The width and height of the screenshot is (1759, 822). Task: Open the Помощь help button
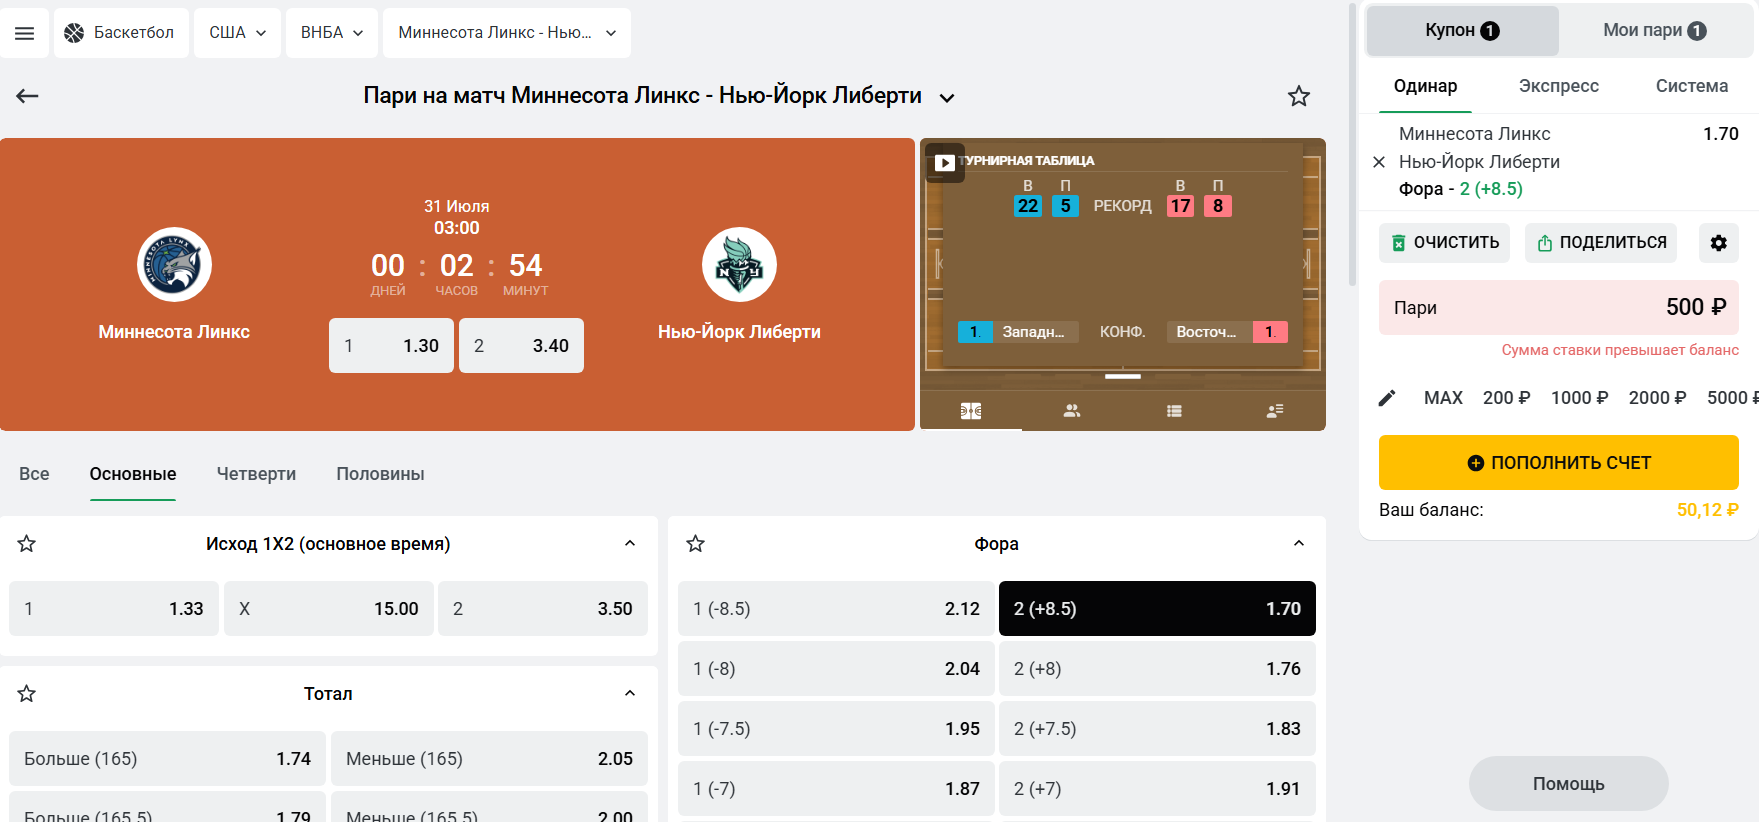click(x=1568, y=784)
